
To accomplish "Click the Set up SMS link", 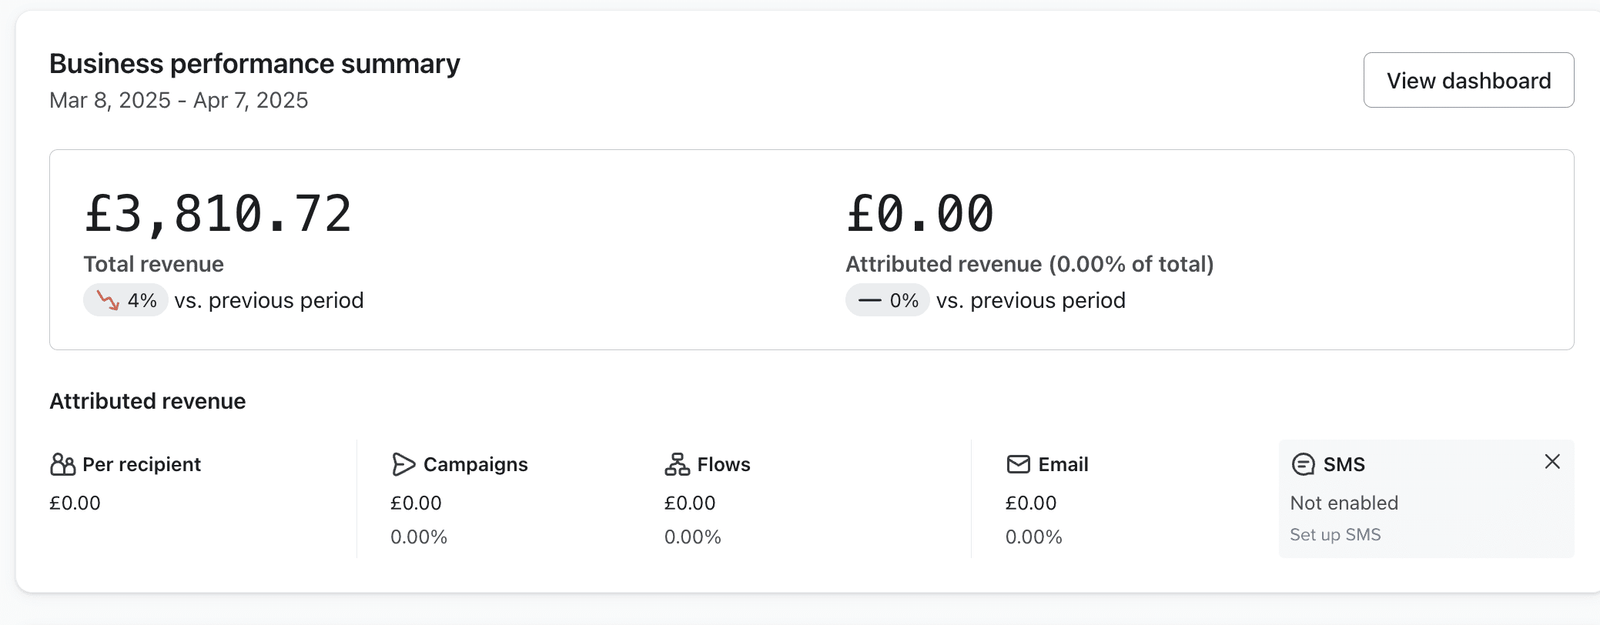I will coord(1335,535).
